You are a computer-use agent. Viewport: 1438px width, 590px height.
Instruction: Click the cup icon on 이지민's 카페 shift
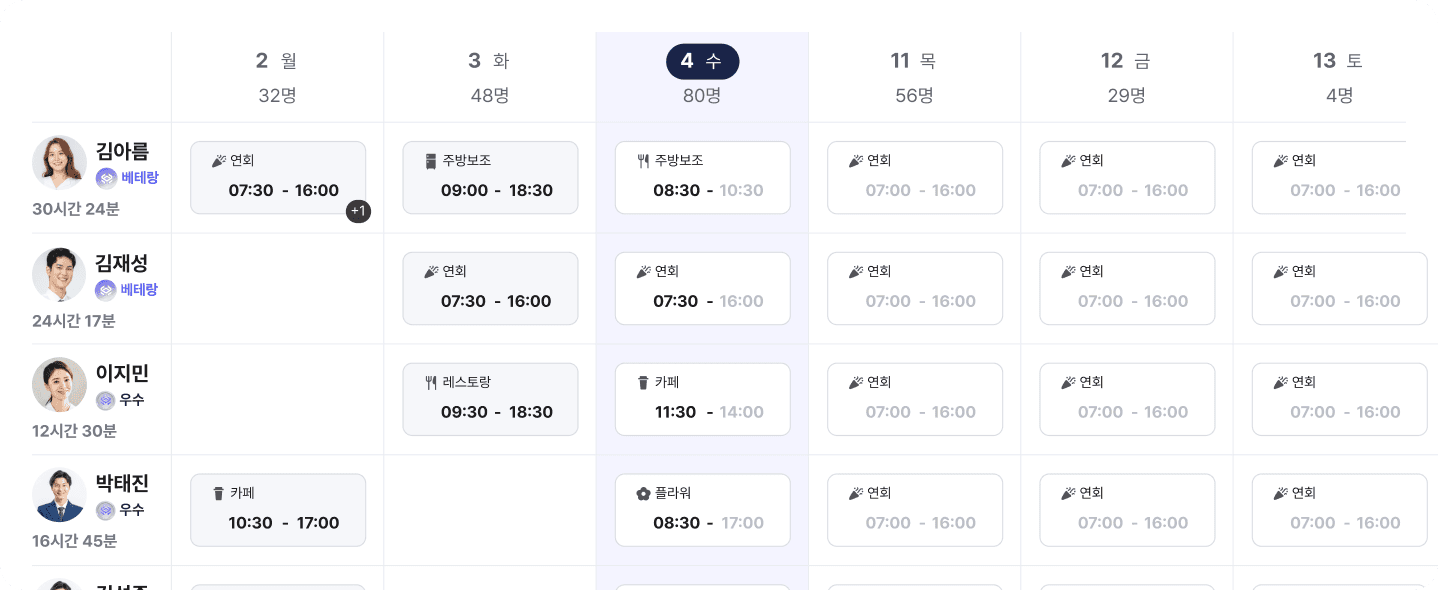[x=643, y=383]
